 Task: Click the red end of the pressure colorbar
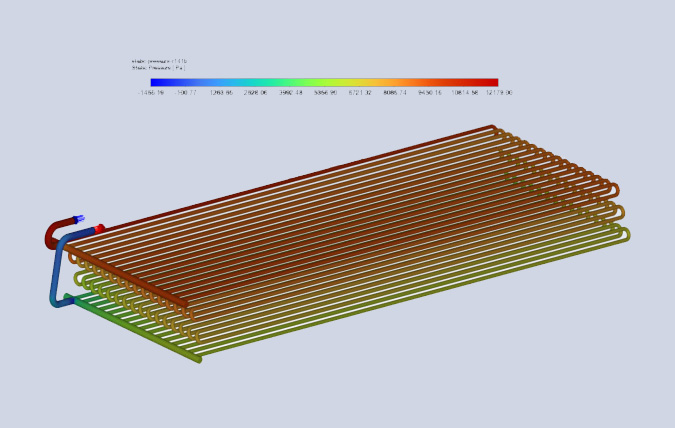tap(491, 82)
